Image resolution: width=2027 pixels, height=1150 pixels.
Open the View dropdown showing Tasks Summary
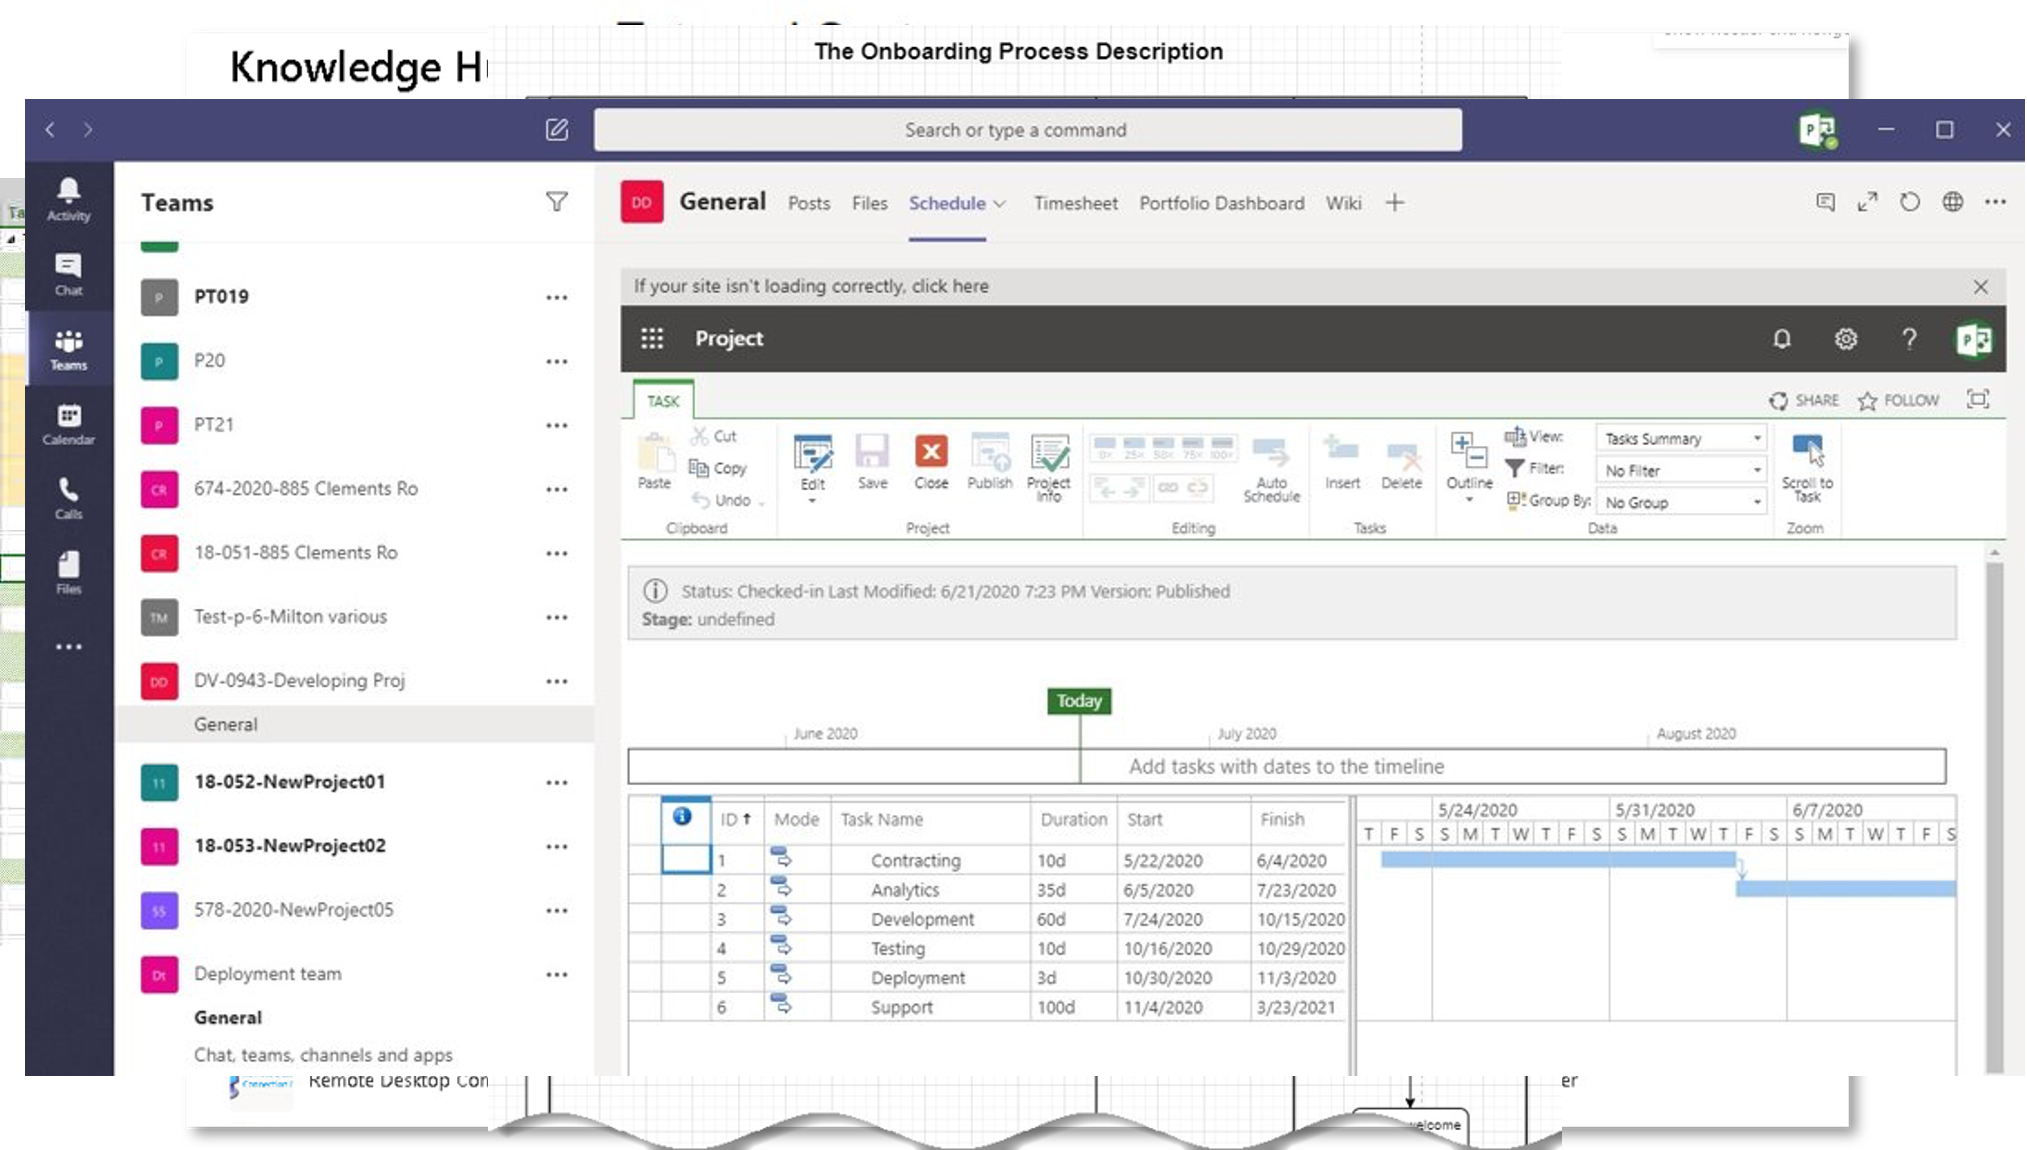(x=1681, y=438)
